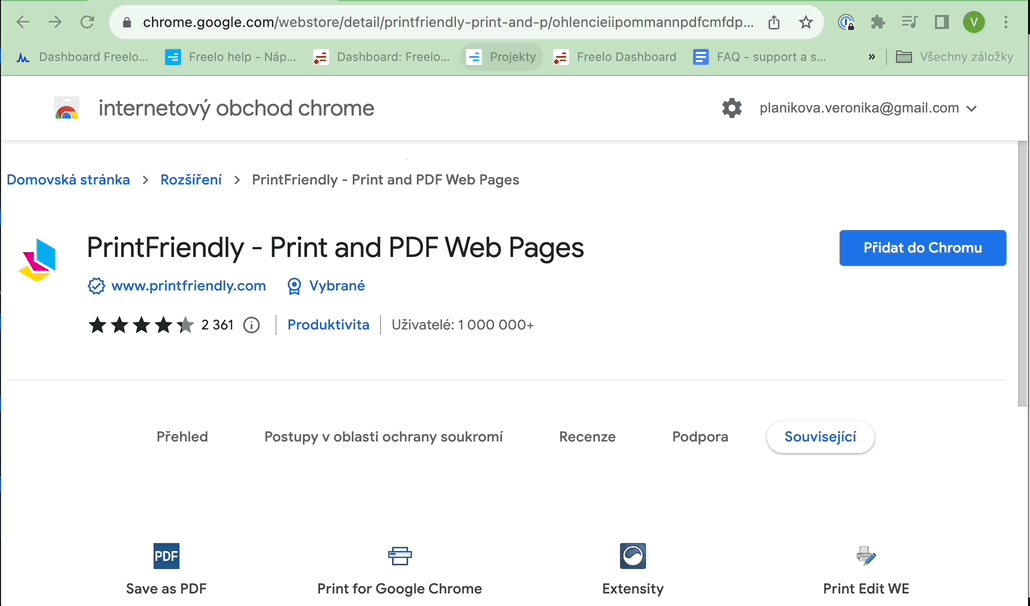Go to Rozšíření breadcrumb
1030x606 pixels.
(191, 180)
